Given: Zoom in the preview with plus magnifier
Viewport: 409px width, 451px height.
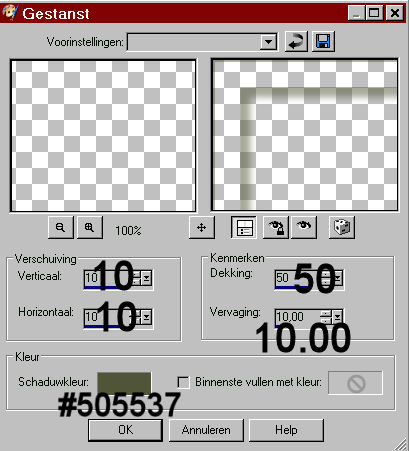Looking at the screenshot, I should click(x=90, y=227).
